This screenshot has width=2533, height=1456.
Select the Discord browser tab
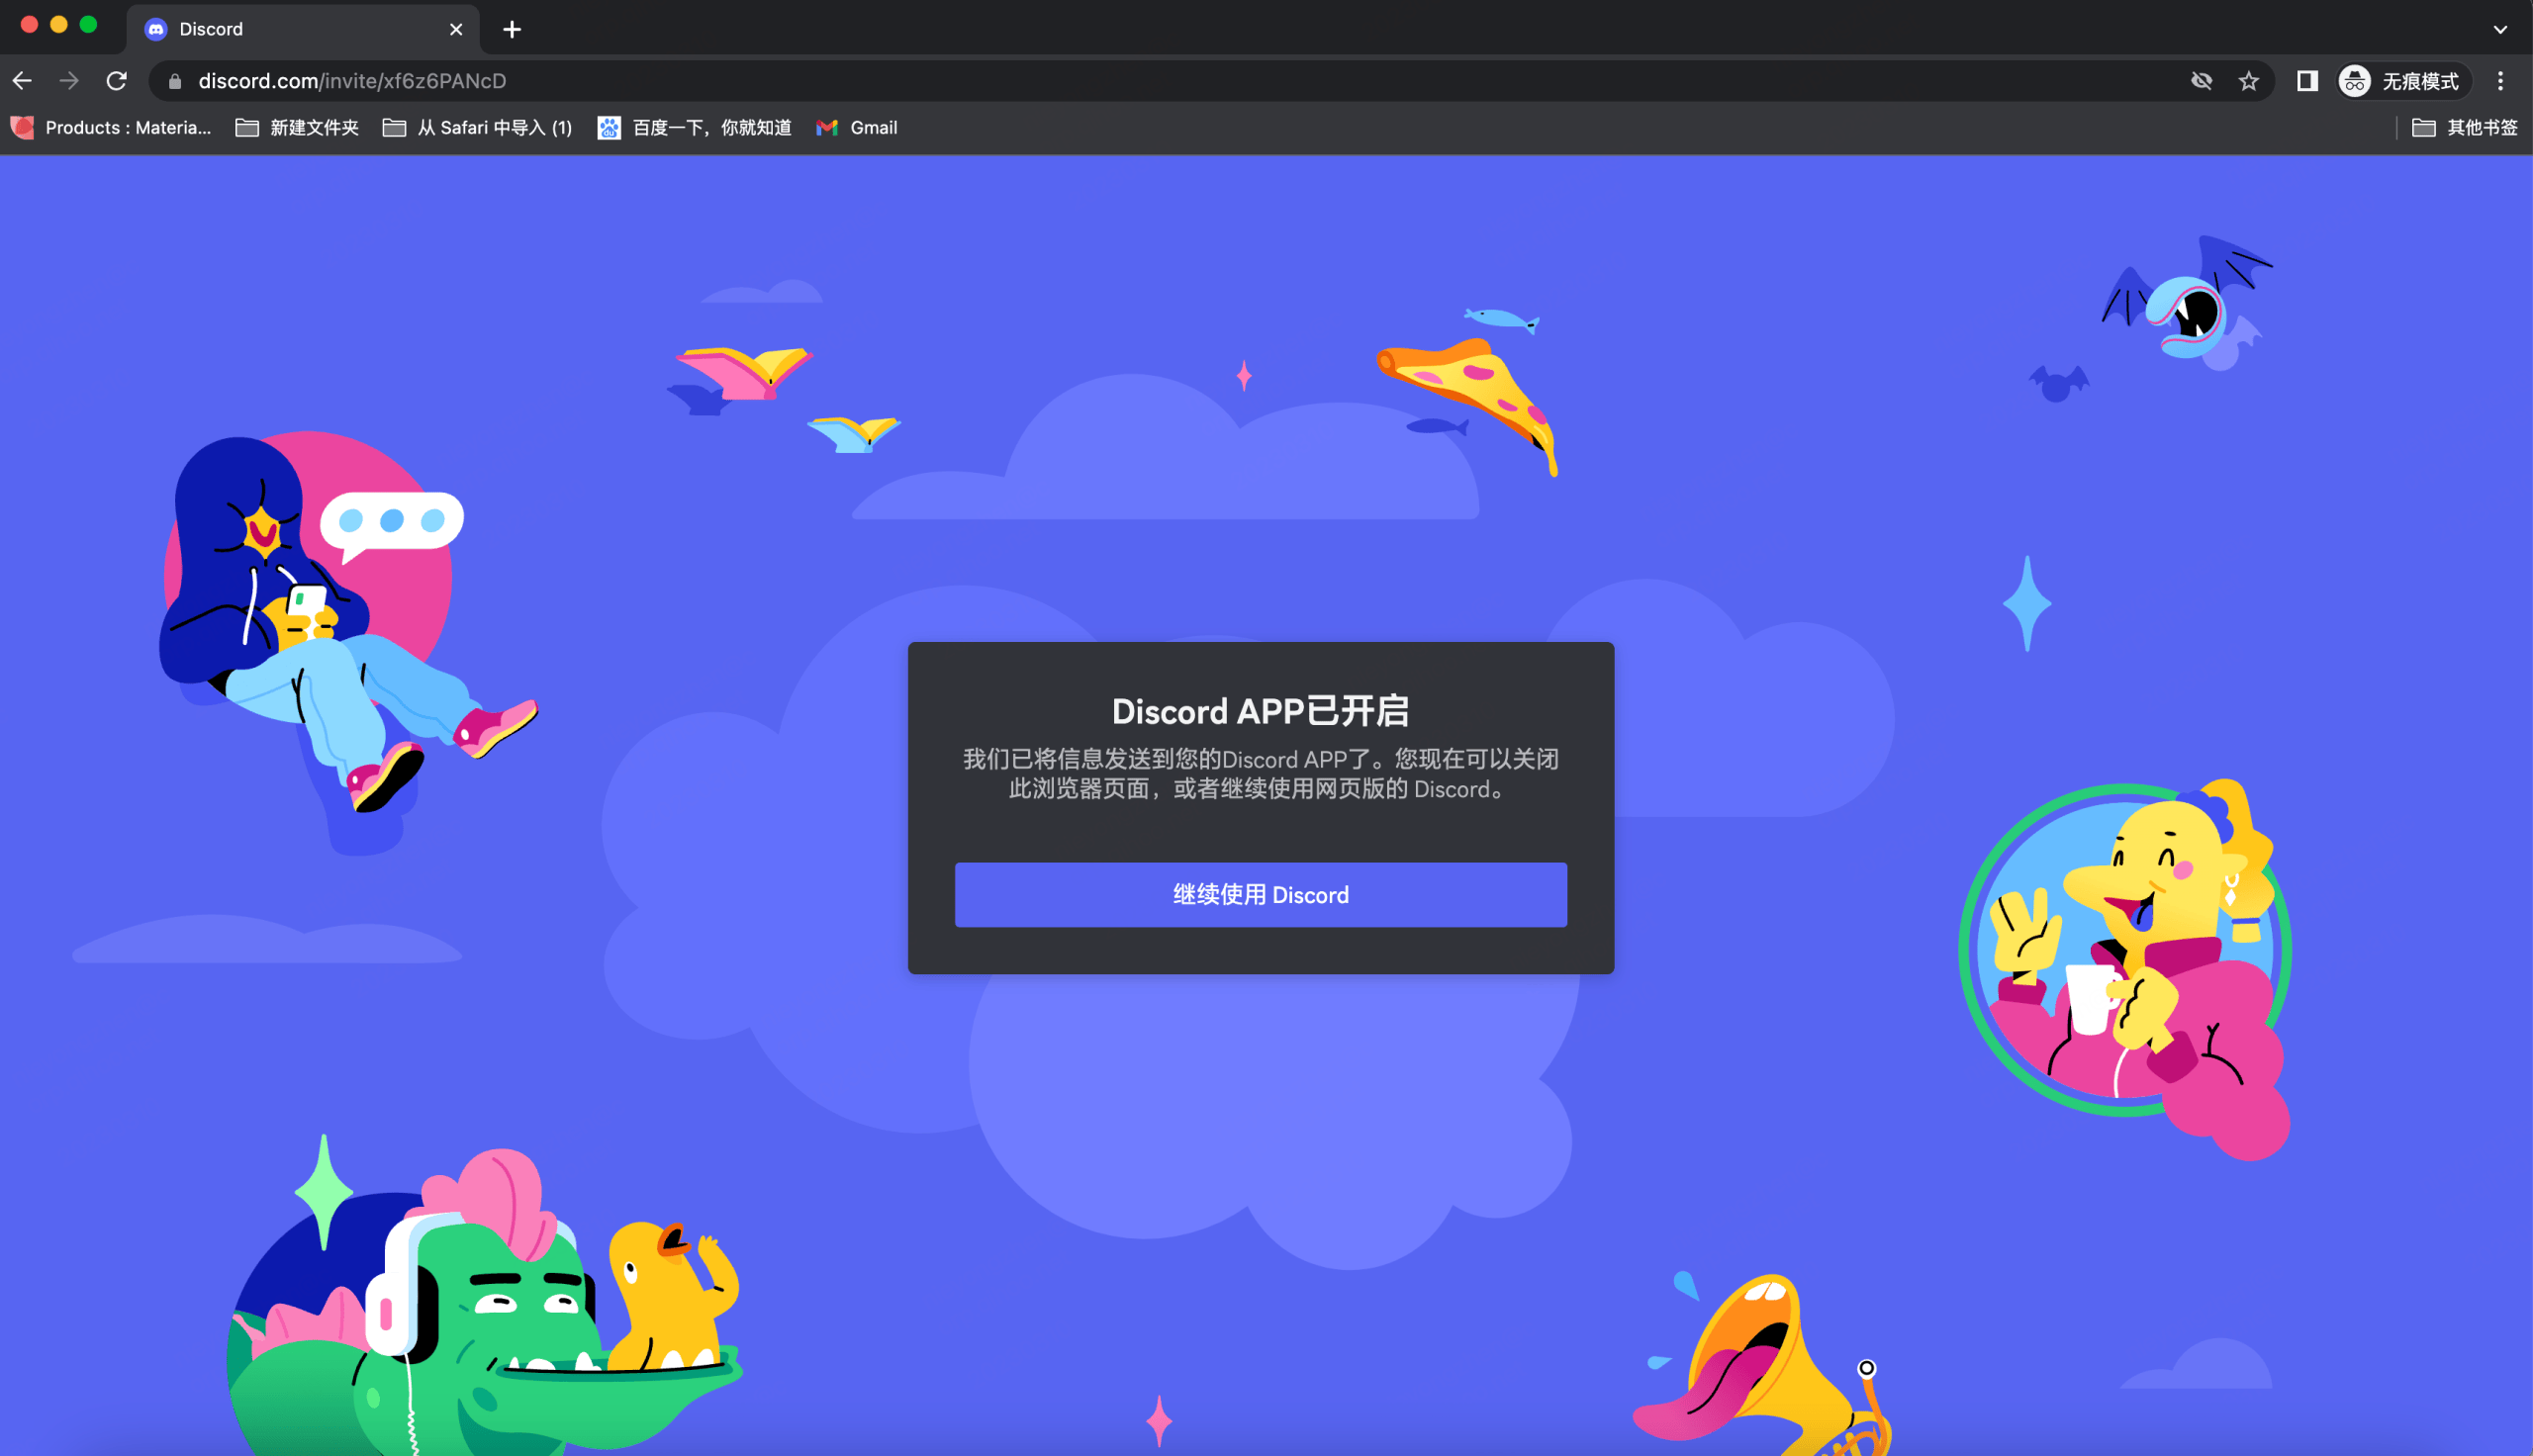click(303, 29)
